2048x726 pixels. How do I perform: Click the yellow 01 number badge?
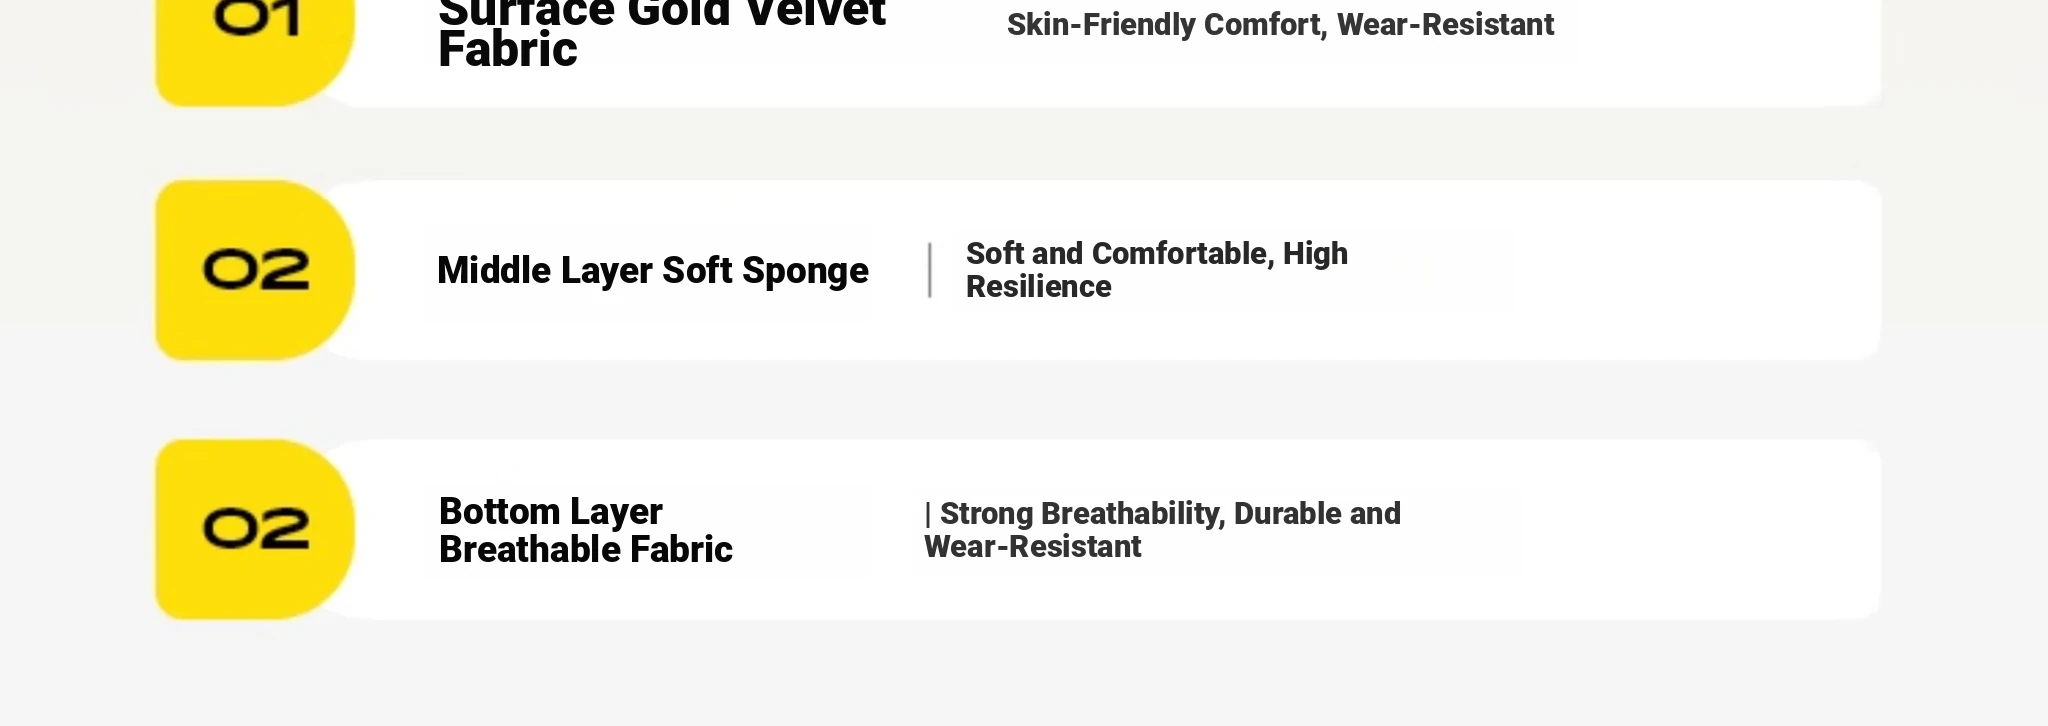click(255, 52)
